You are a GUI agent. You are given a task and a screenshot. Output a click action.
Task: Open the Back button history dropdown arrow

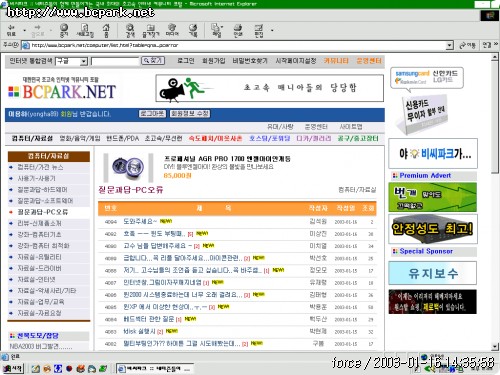pyautogui.click(x=24, y=31)
